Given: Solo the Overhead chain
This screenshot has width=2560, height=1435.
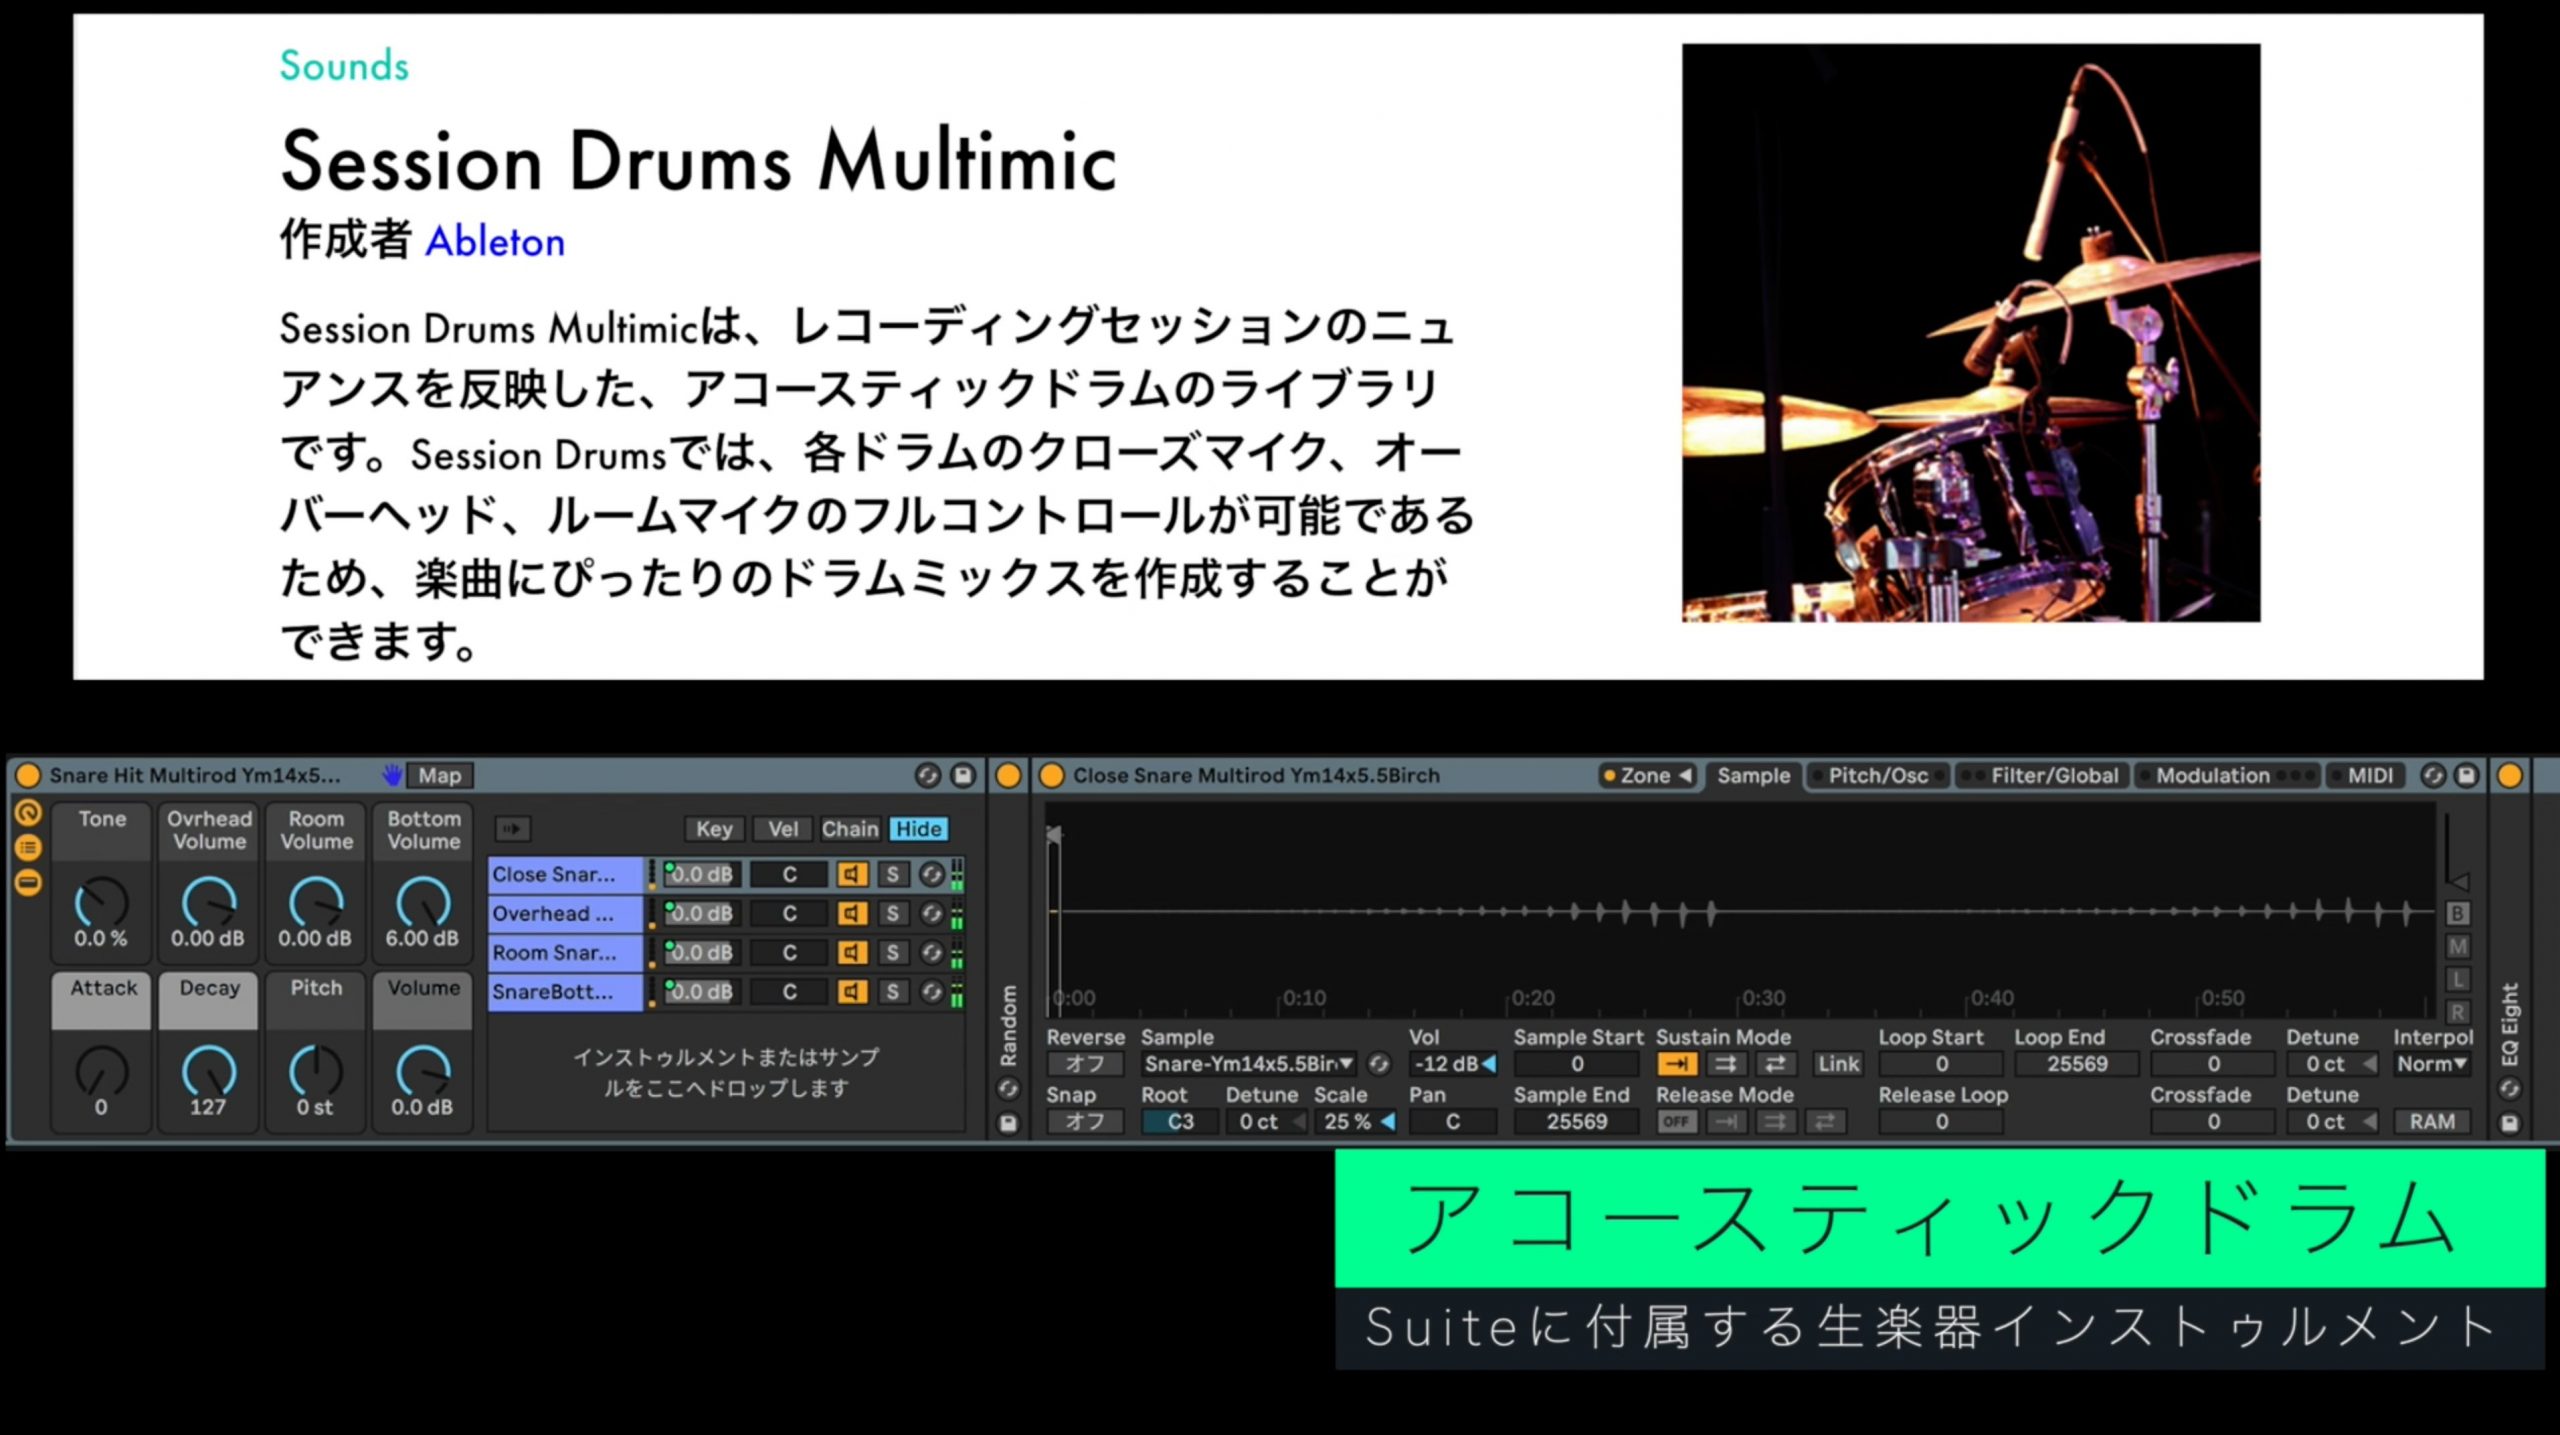Looking at the screenshot, I should click(892, 914).
